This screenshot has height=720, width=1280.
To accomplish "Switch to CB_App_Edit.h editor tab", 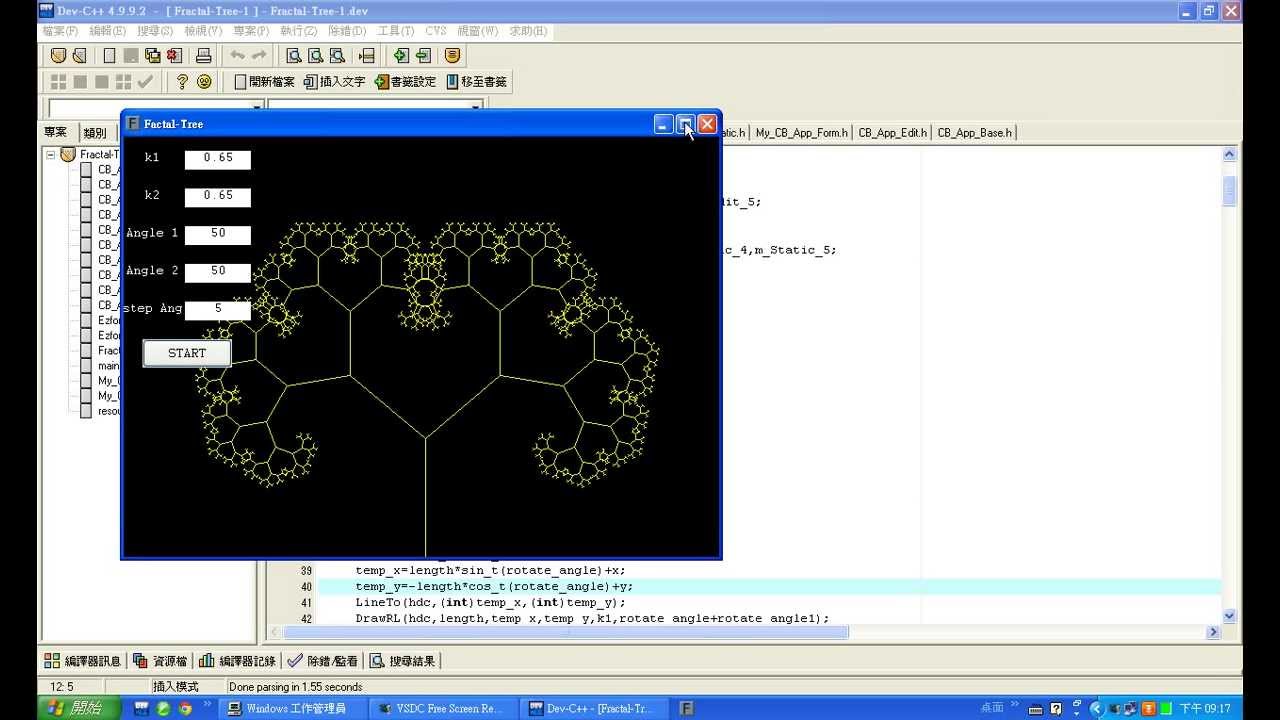I will tap(893, 132).
